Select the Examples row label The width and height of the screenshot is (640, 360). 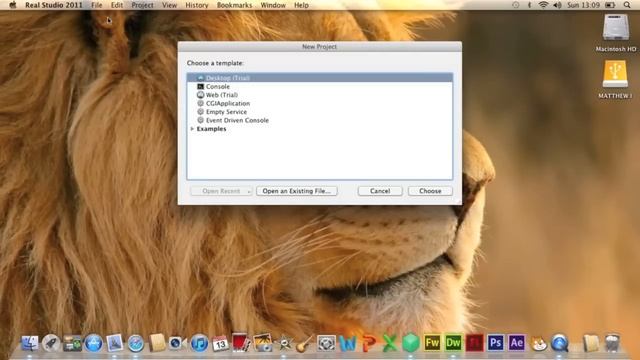click(211, 129)
